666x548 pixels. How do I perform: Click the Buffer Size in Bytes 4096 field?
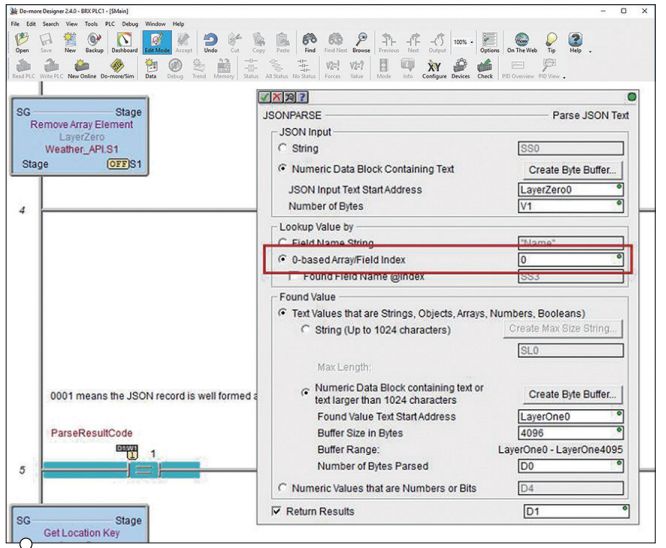click(570, 433)
